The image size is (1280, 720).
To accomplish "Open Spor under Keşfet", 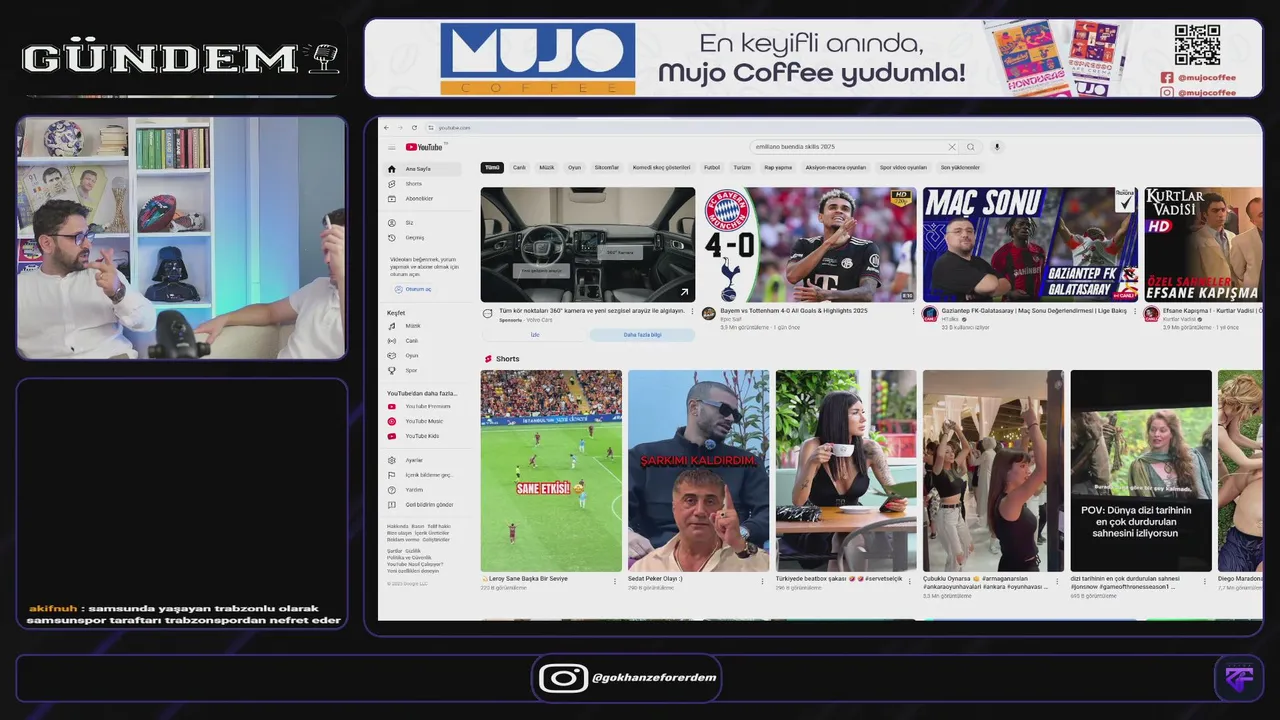I will (424, 370).
